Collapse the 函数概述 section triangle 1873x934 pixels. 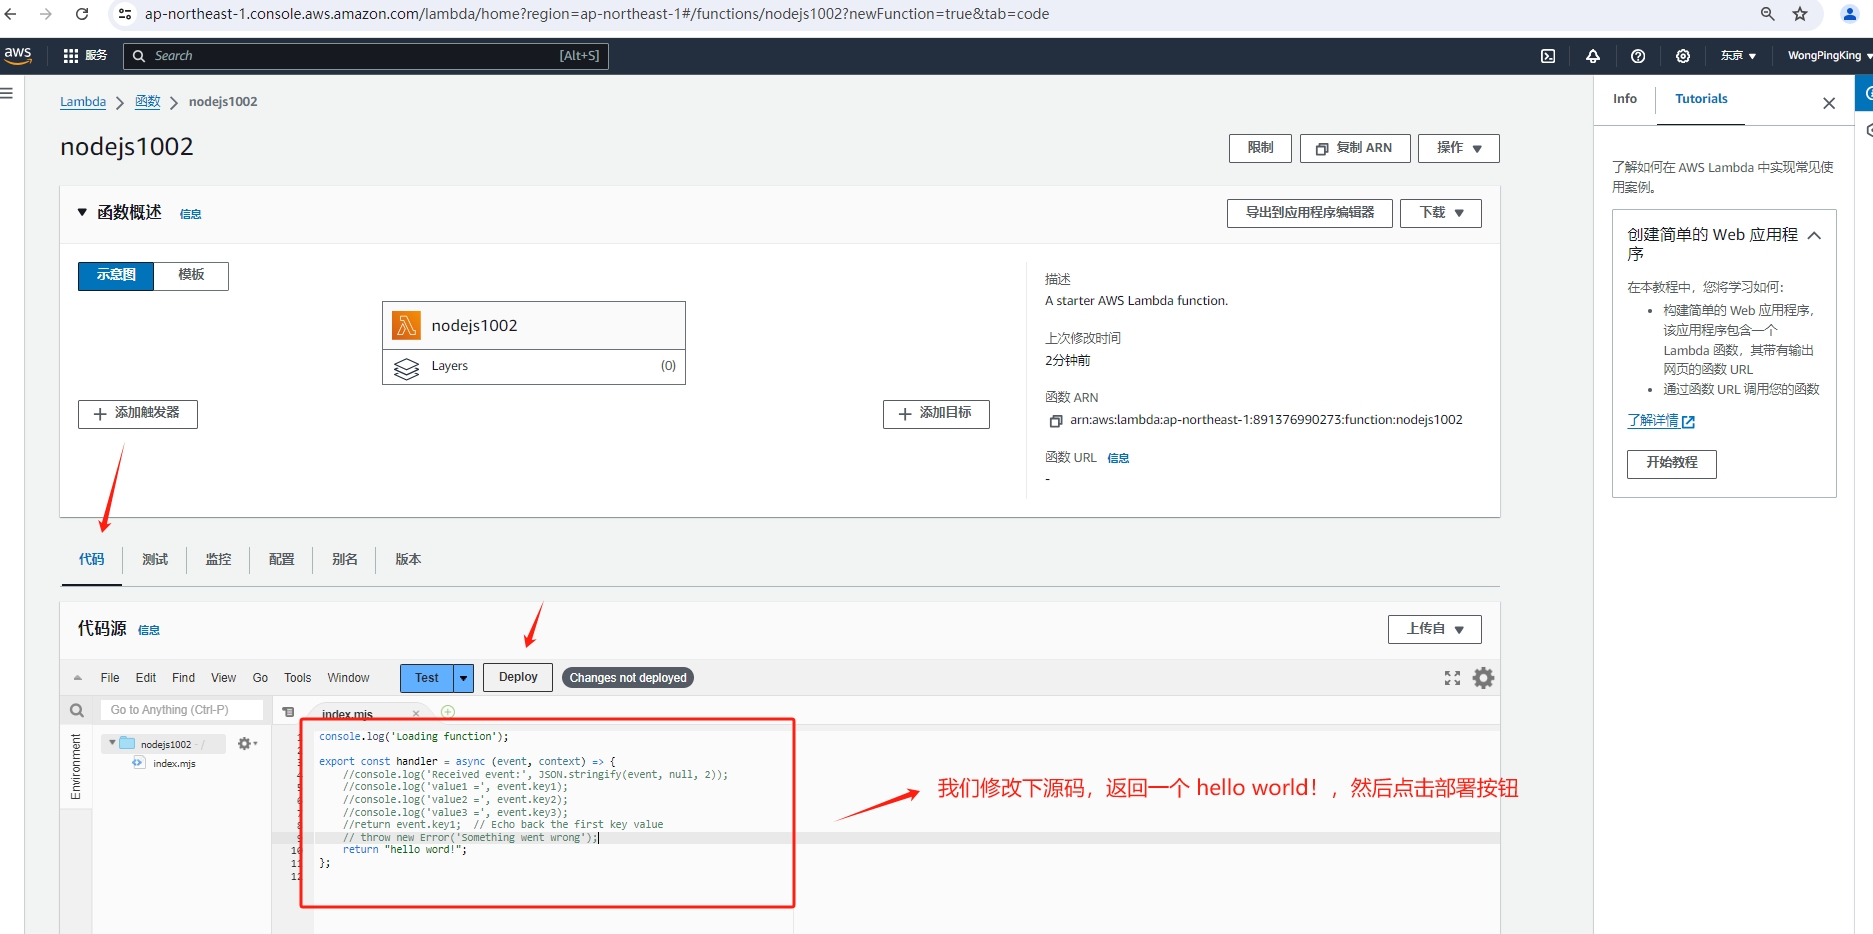coord(82,212)
